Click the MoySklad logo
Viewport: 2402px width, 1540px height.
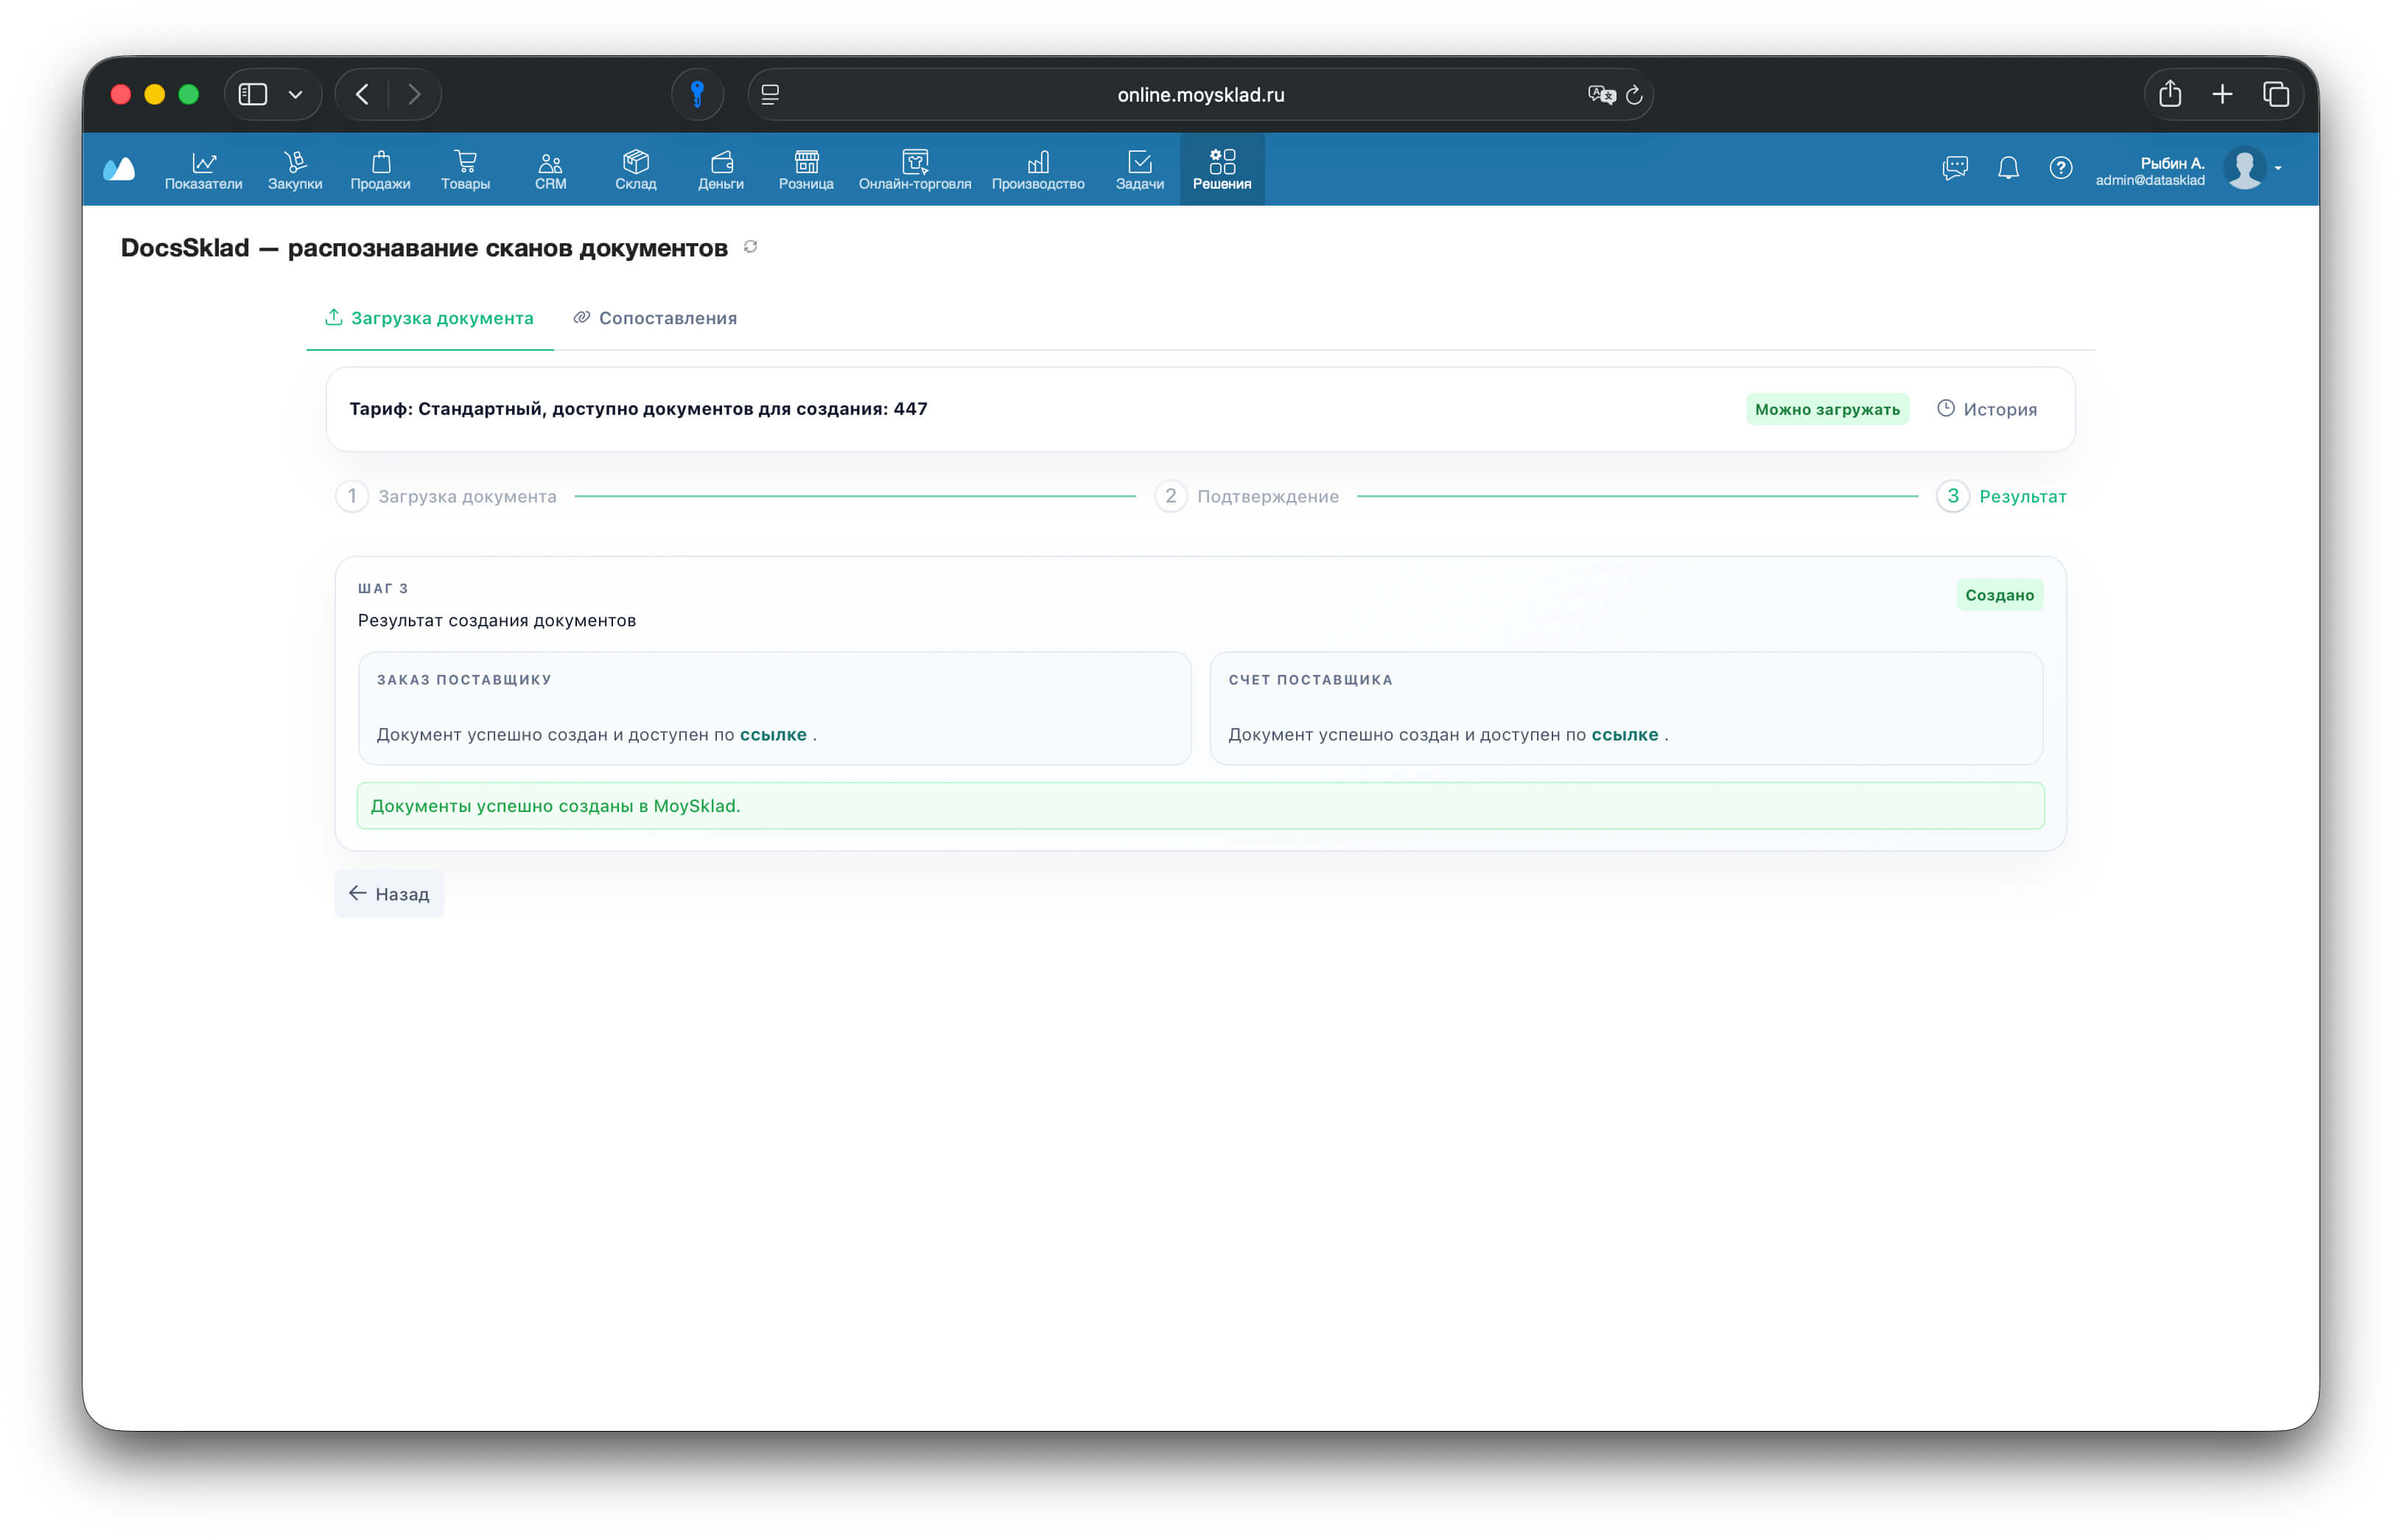pyautogui.click(x=119, y=169)
